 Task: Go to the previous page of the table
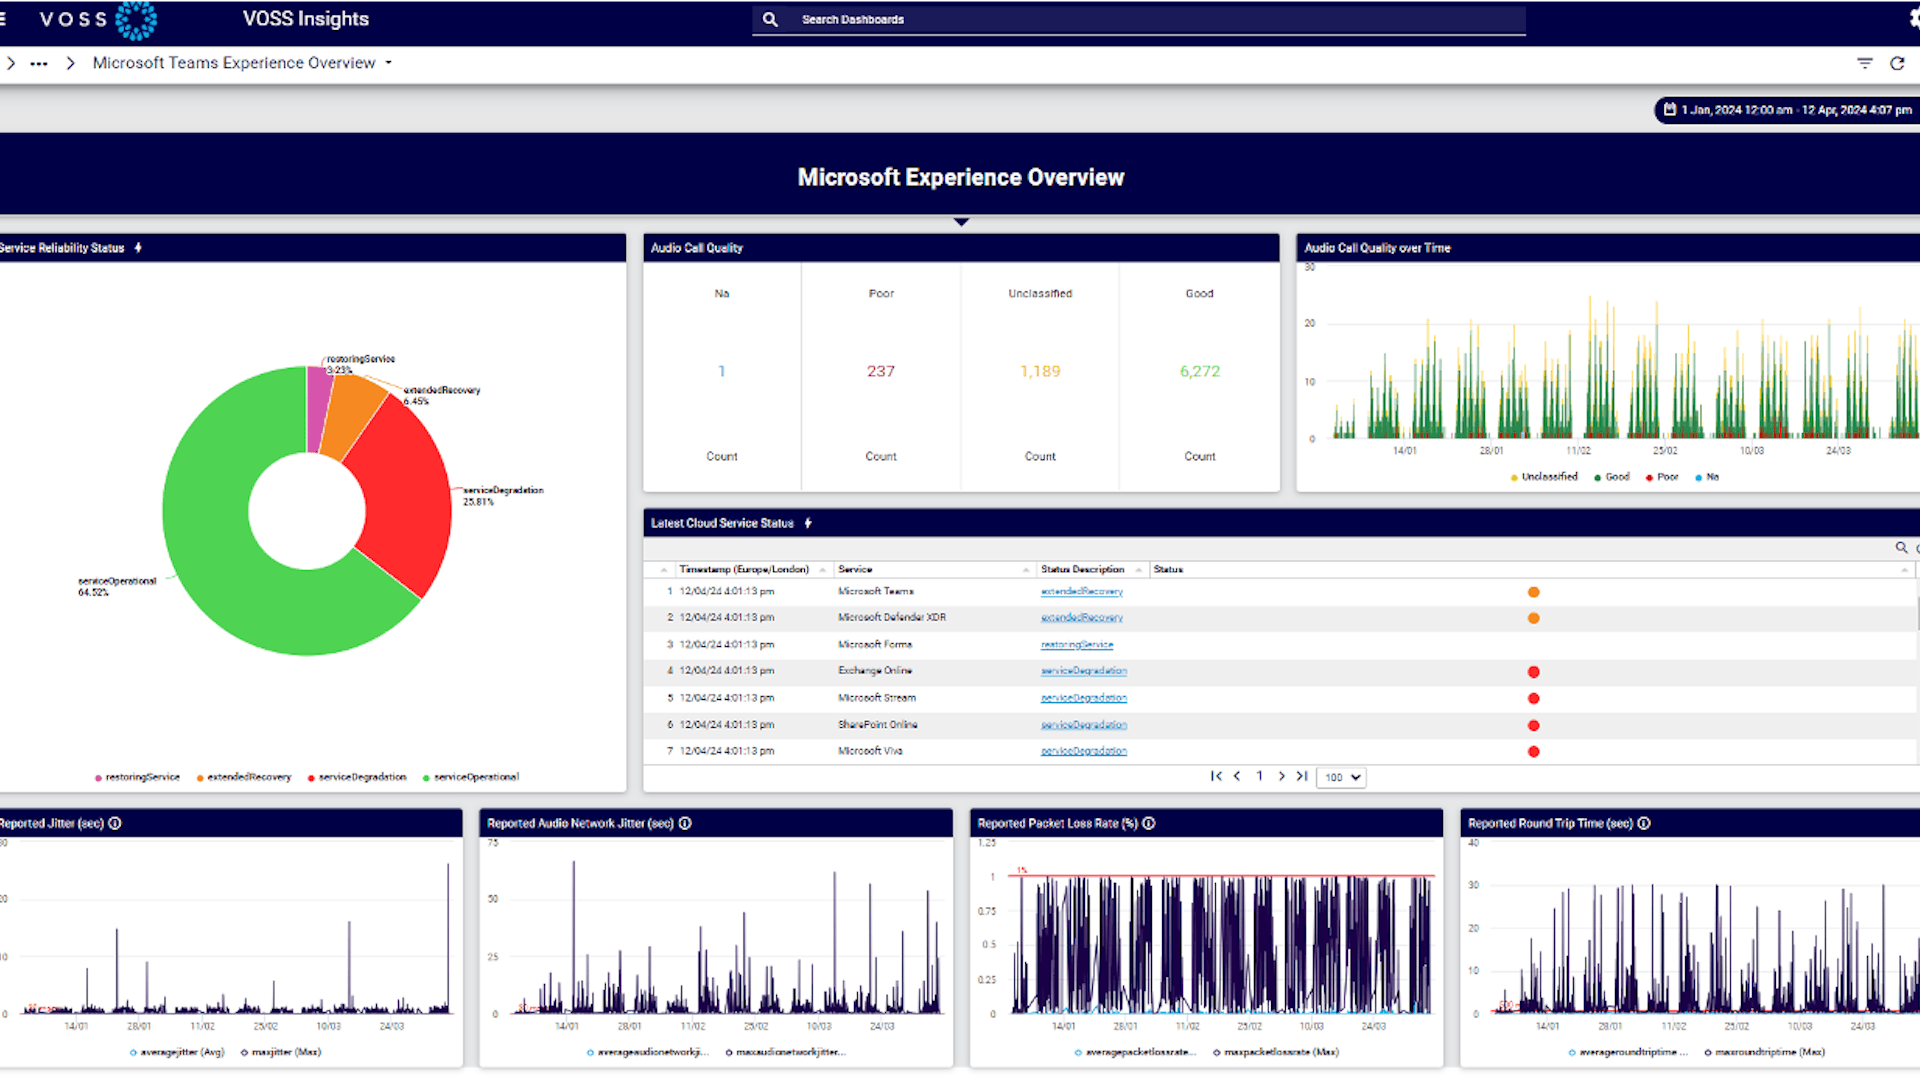tap(1237, 776)
